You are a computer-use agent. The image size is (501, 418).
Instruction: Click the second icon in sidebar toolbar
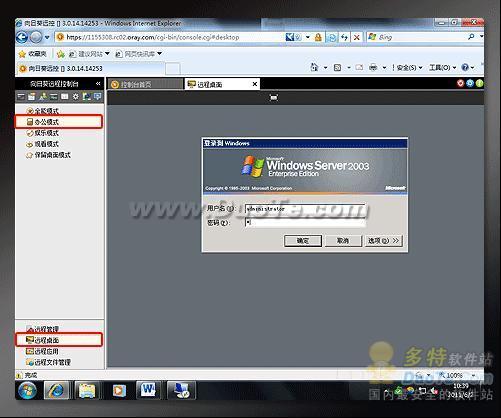point(32,97)
